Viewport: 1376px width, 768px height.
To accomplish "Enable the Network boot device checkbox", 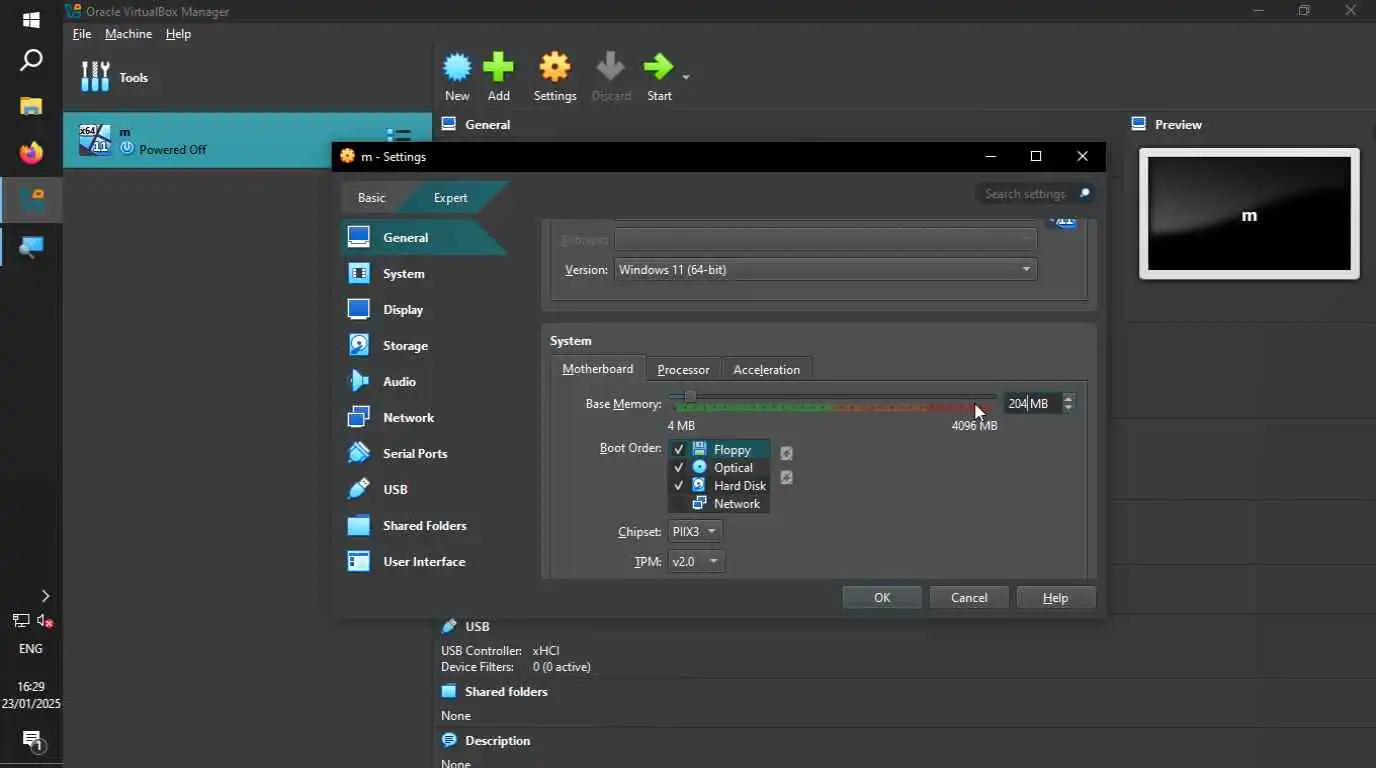I will pyautogui.click(x=679, y=504).
